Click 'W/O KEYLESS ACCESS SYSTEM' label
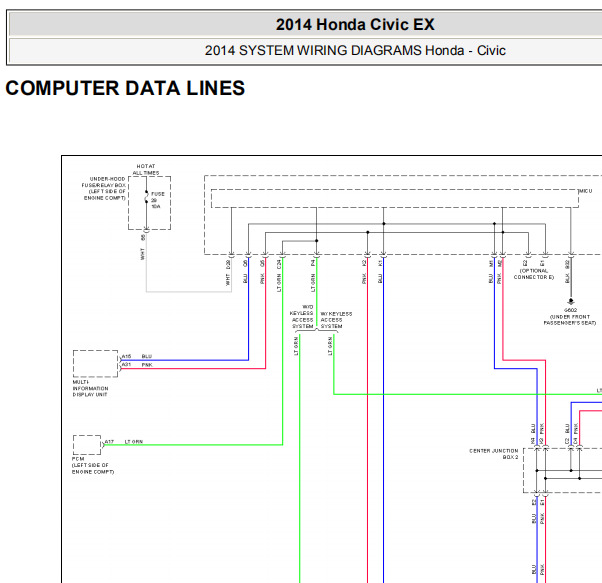The height and width of the screenshot is (583, 602). [302, 317]
